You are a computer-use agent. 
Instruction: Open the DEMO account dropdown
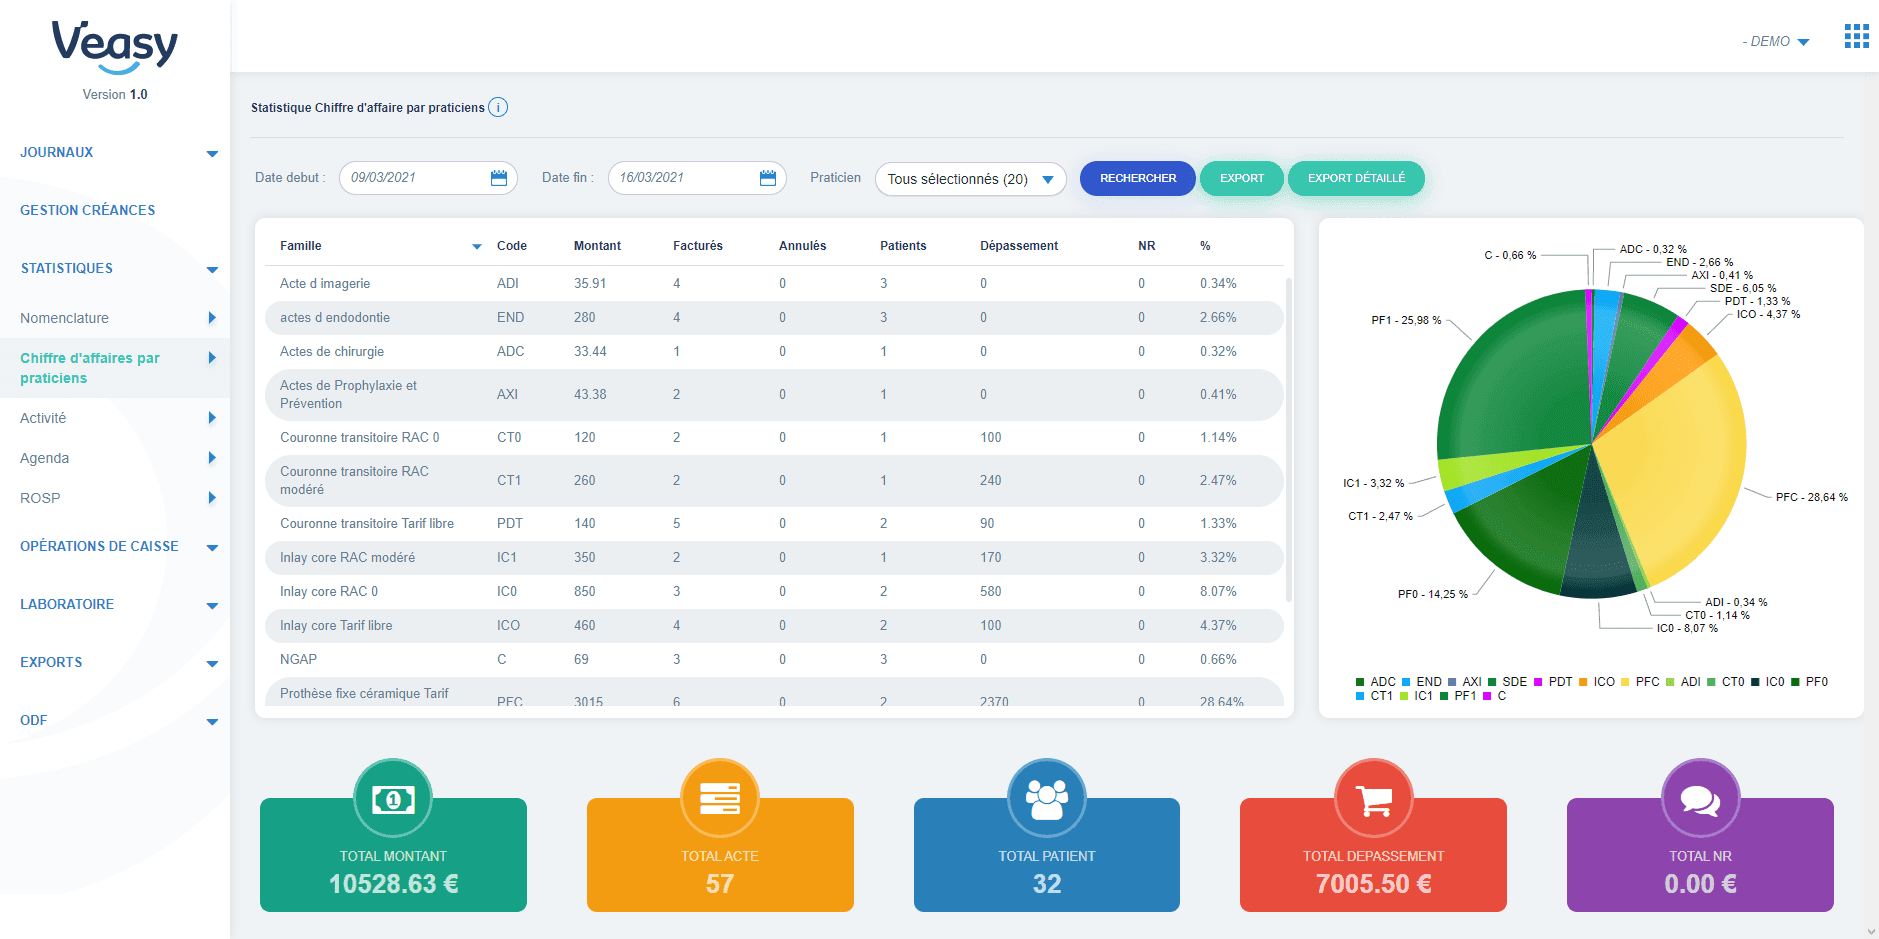point(1776,41)
